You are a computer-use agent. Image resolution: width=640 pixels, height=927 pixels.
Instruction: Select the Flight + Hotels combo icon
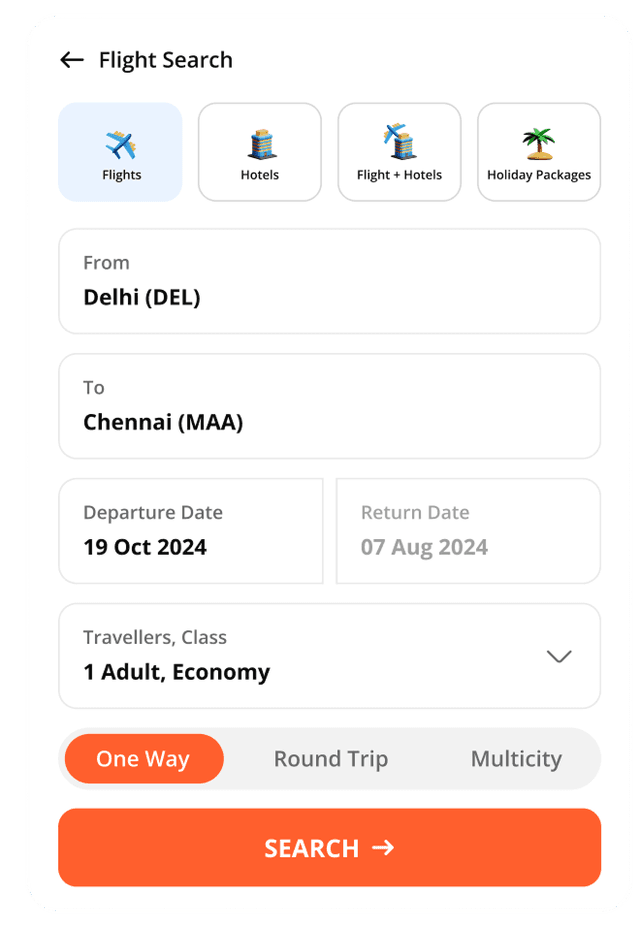(x=399, y=140)
